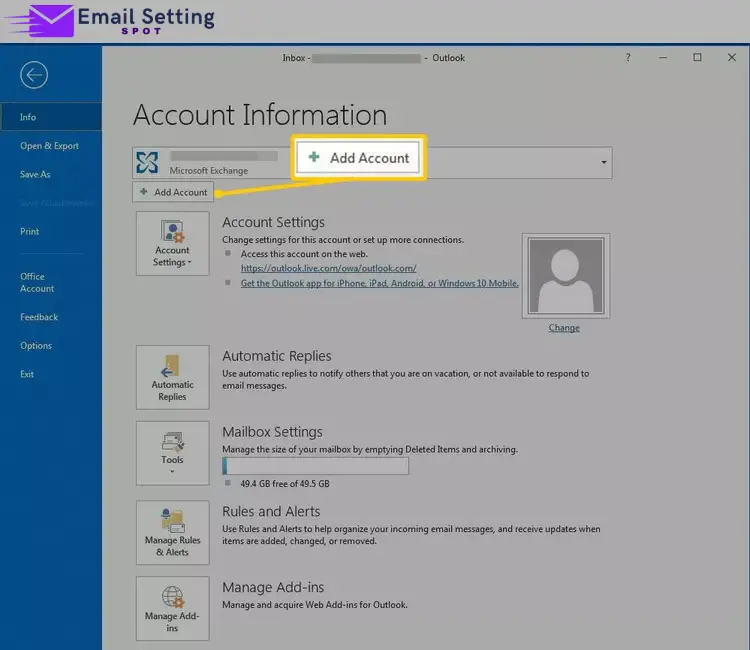Click the 49.4 GB free text
The height and width of the screenshot is (650, 750).
[285, 484]
